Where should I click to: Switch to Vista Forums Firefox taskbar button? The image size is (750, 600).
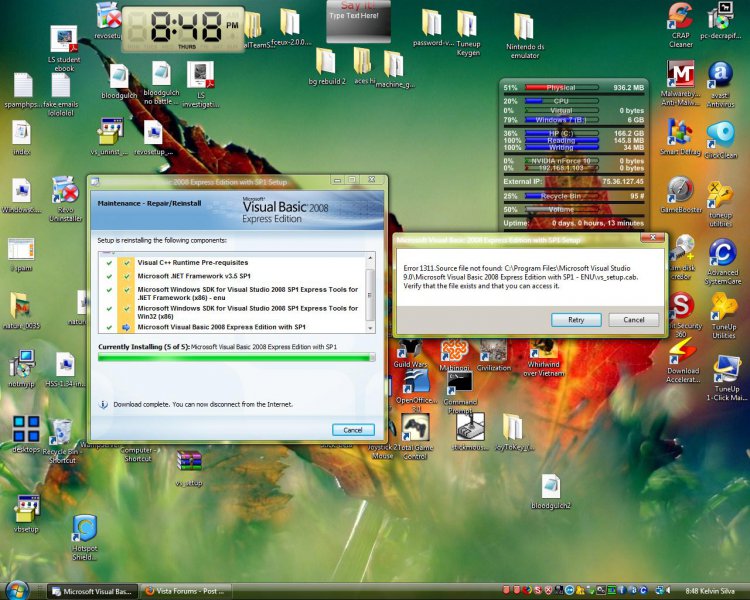pyautogui.click(x=188, y=591)
